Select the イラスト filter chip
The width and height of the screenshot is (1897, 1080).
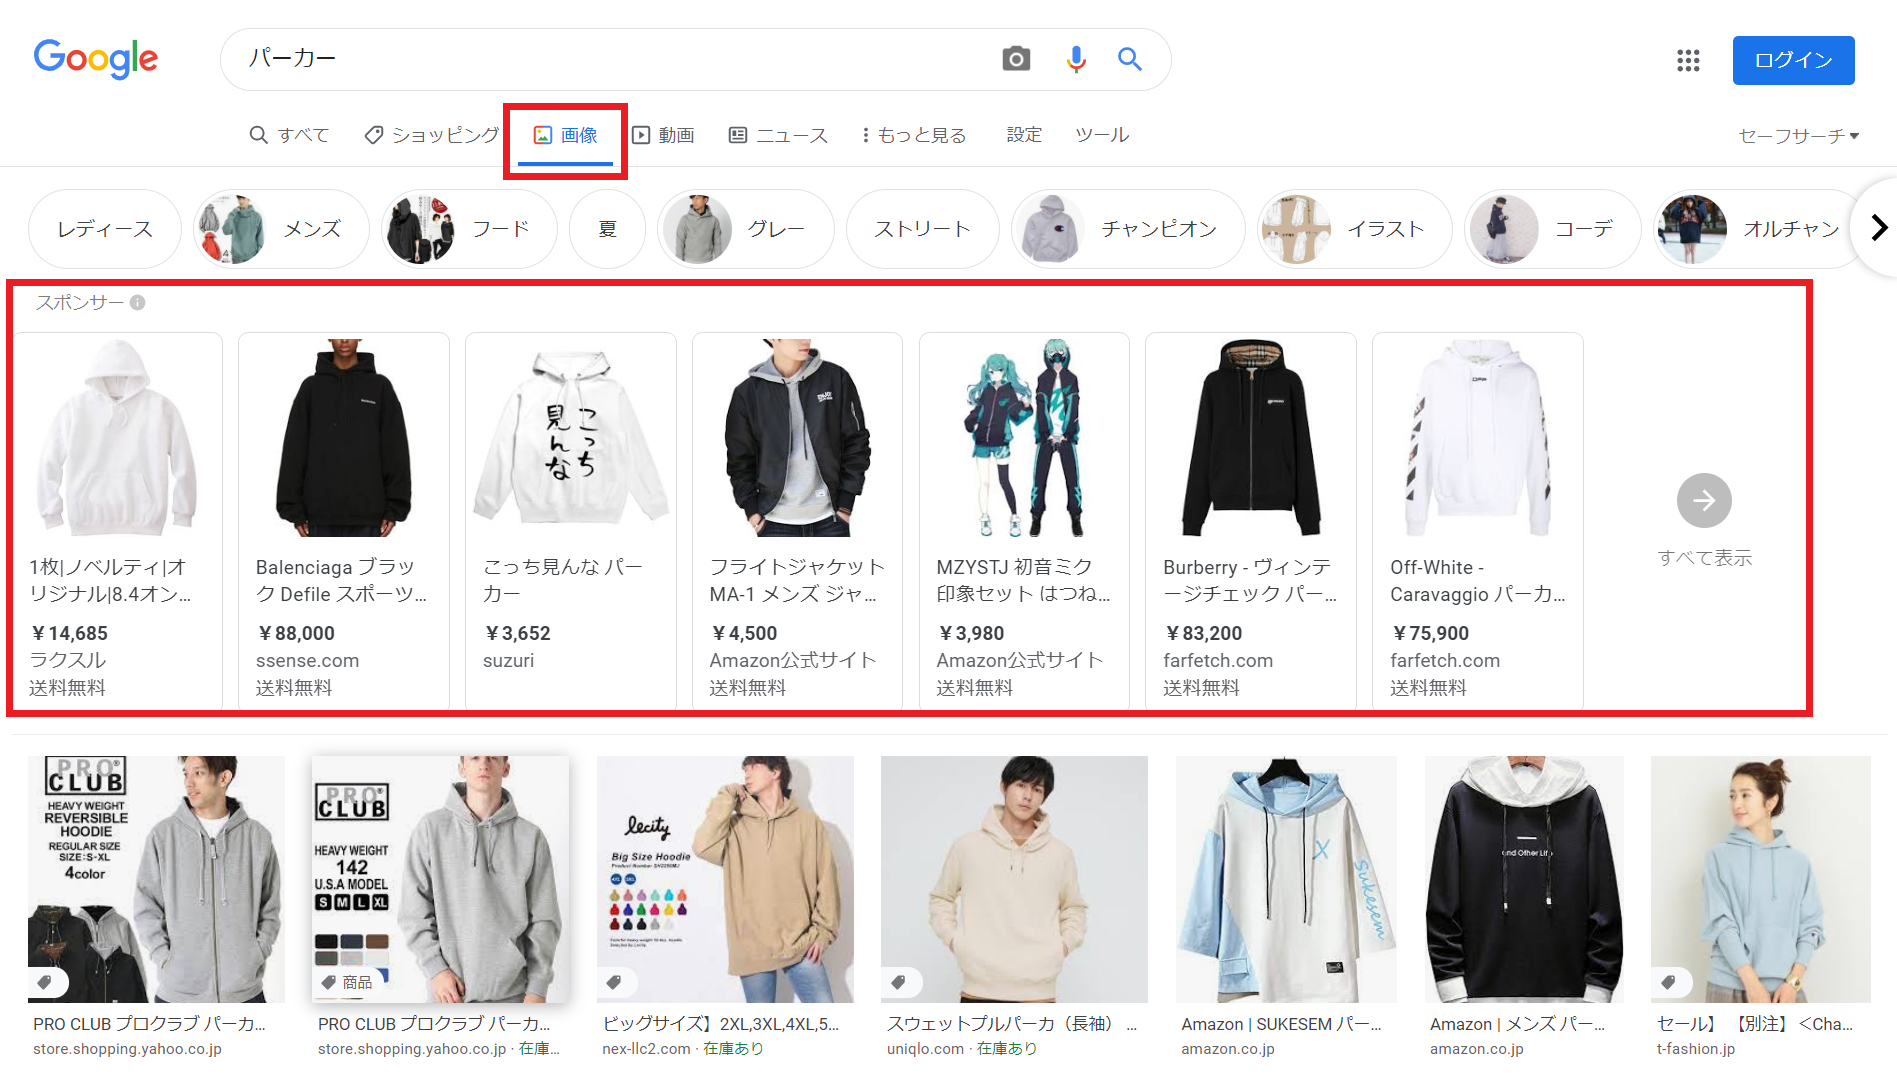1355,229
